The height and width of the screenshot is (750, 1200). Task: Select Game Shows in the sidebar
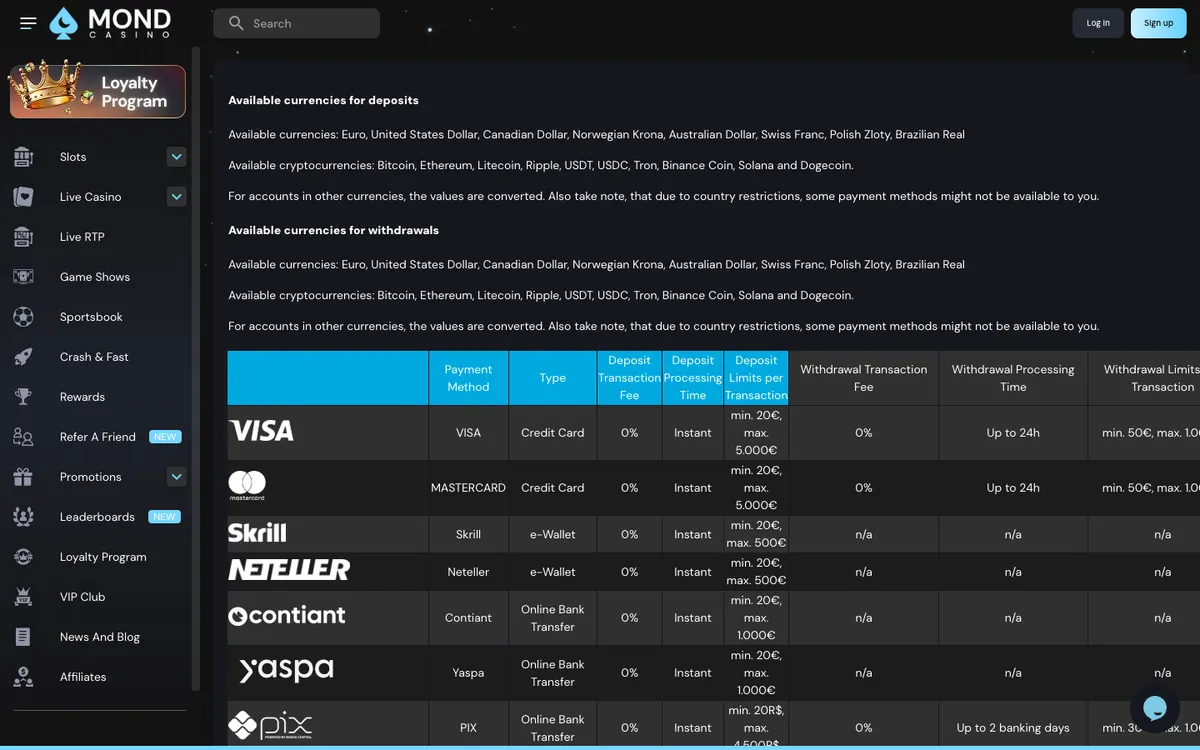pos(95,277)
